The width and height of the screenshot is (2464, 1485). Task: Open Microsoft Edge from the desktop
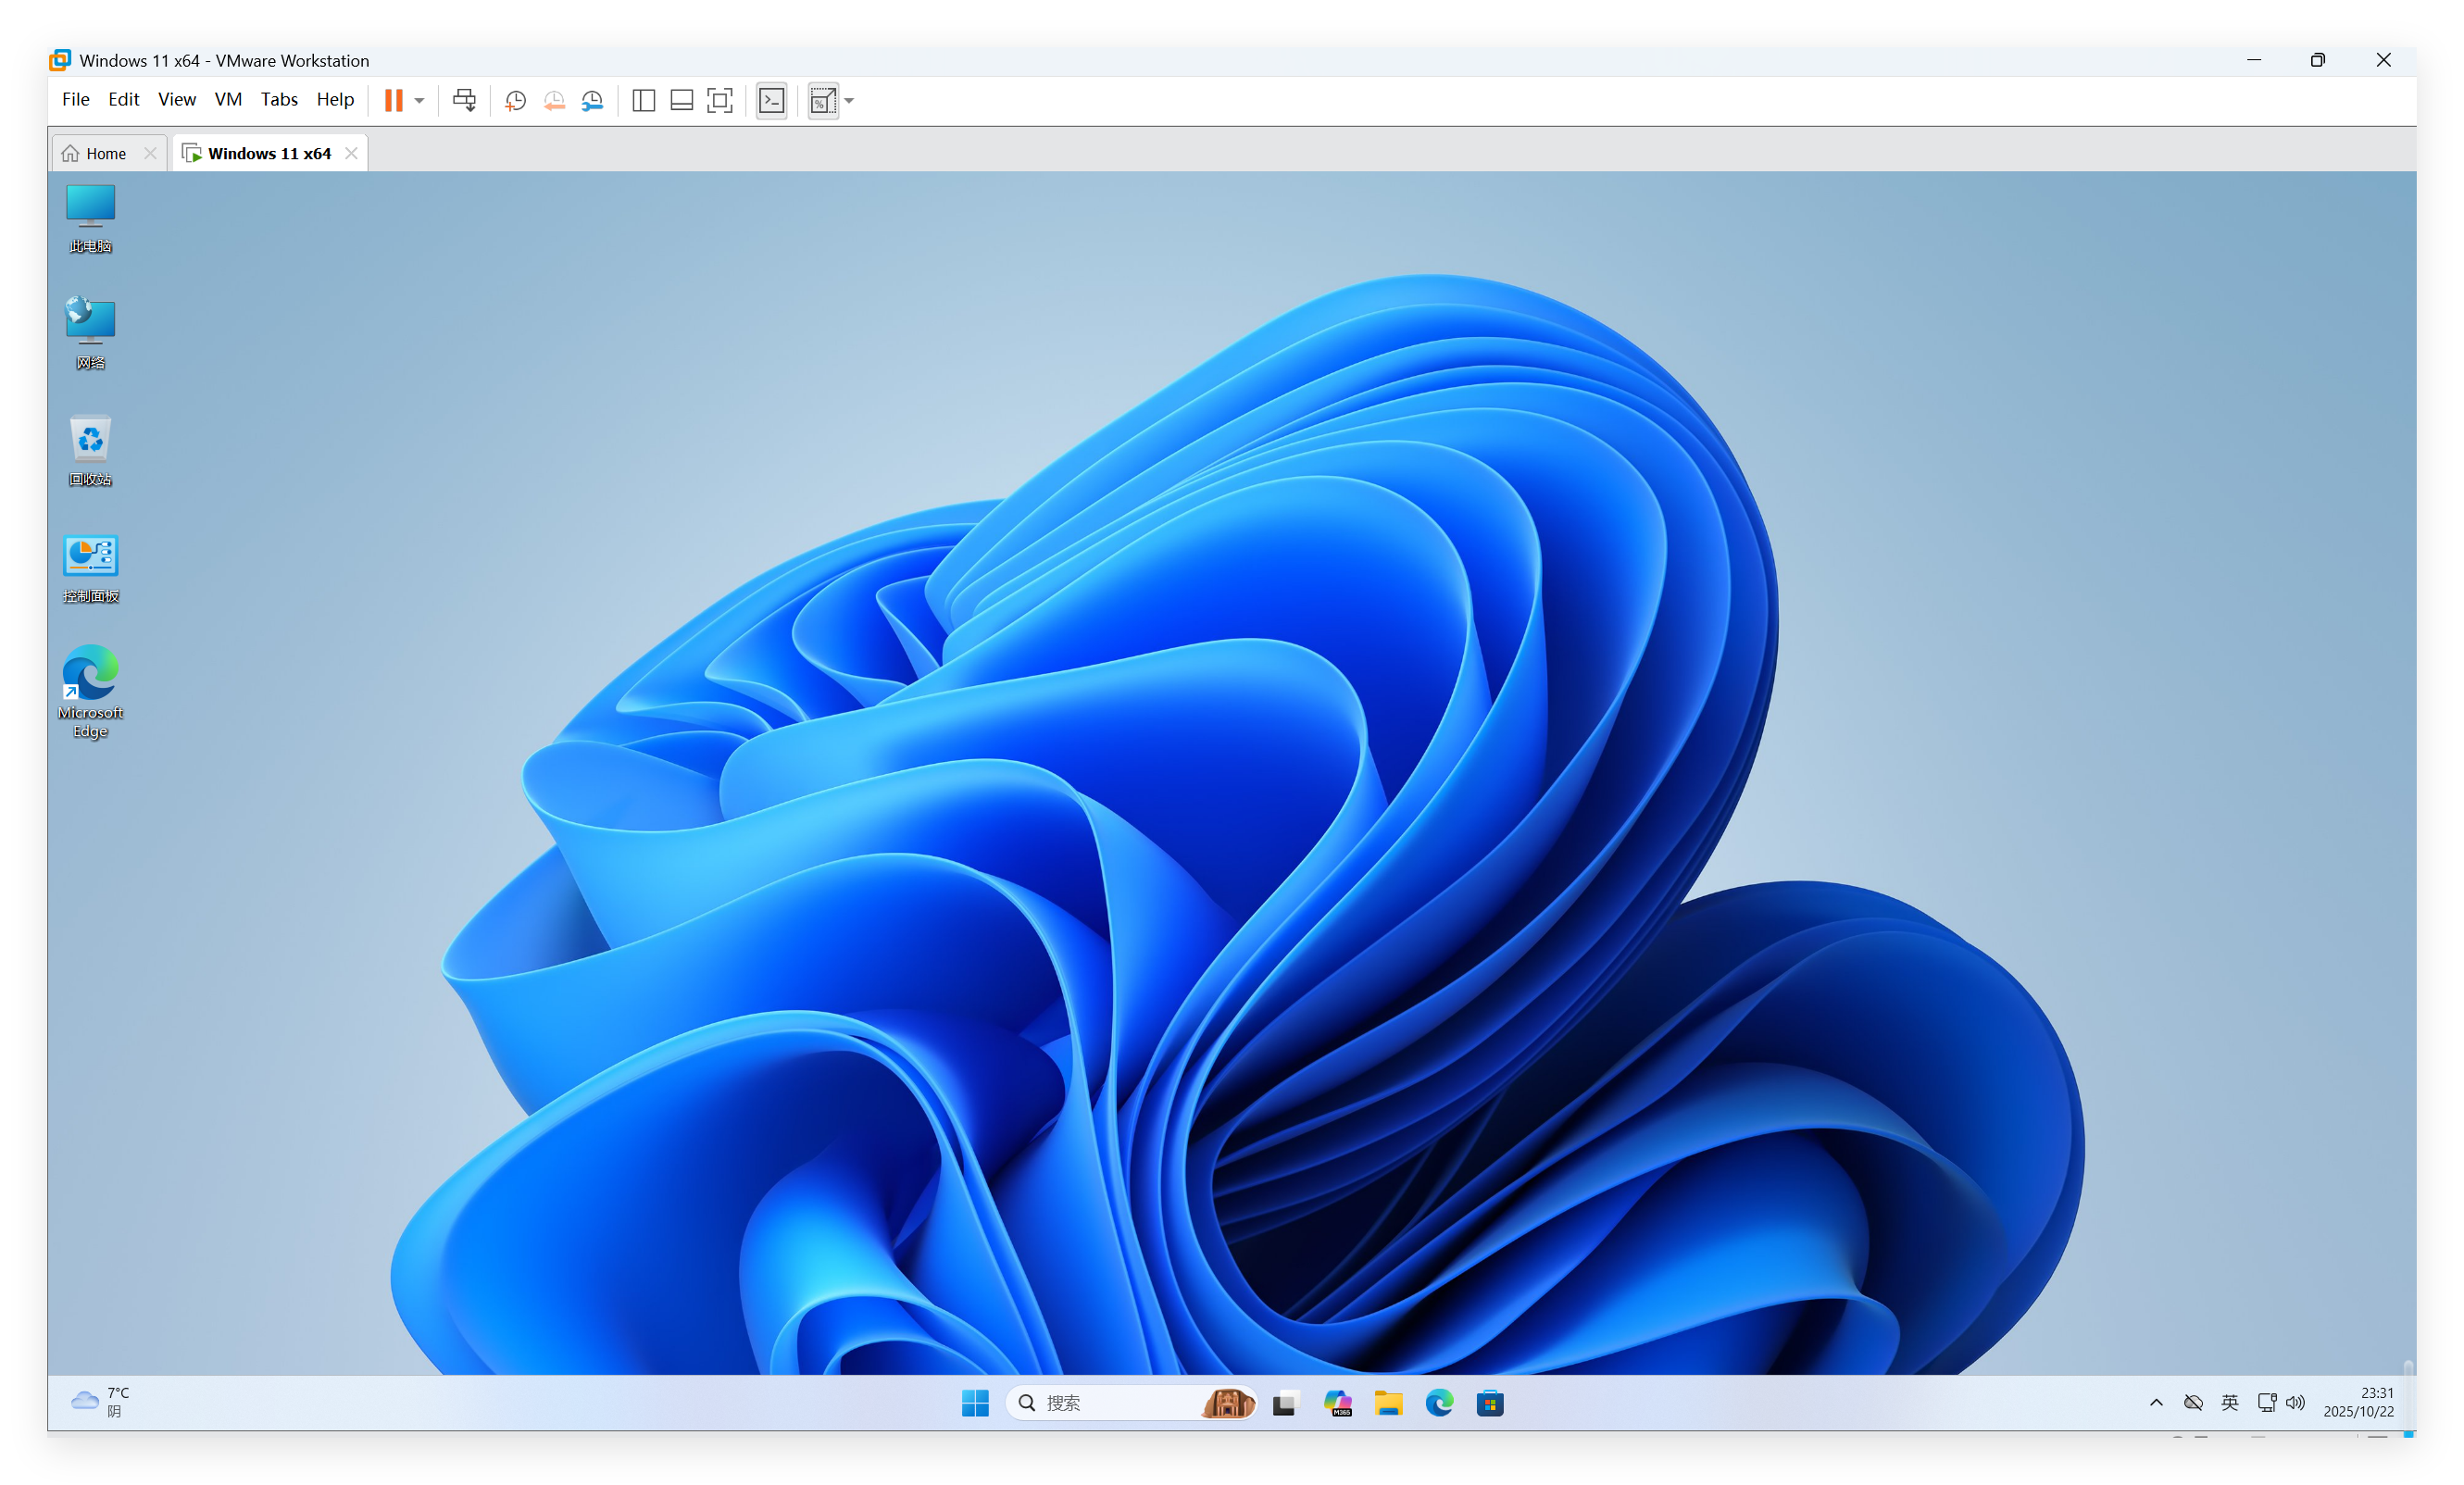pyautogui.click(x=90, y=690)
